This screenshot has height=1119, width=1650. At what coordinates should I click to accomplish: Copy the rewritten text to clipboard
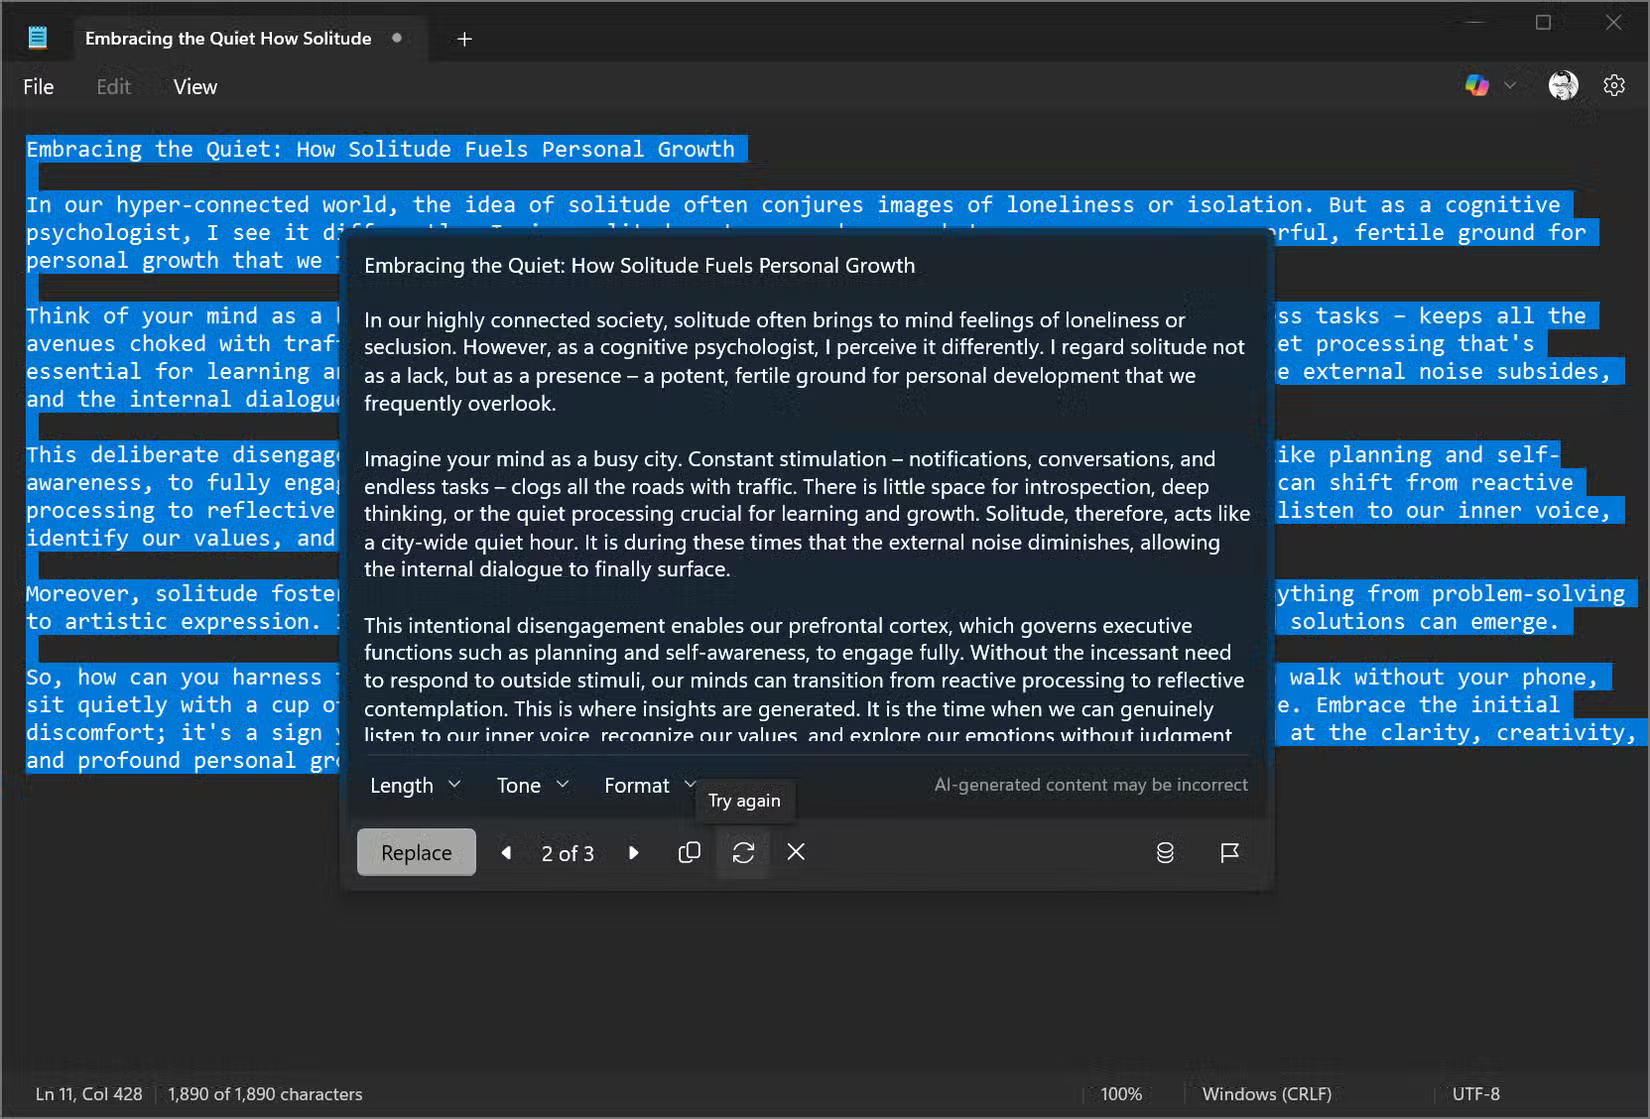(689, 852)
